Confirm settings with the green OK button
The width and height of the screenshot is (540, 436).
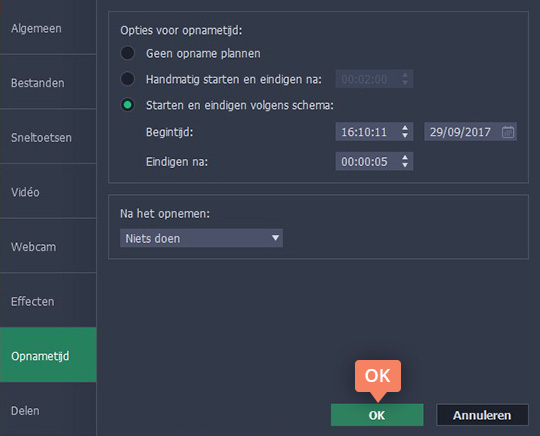pyautogui.click(x=377, y=415)
